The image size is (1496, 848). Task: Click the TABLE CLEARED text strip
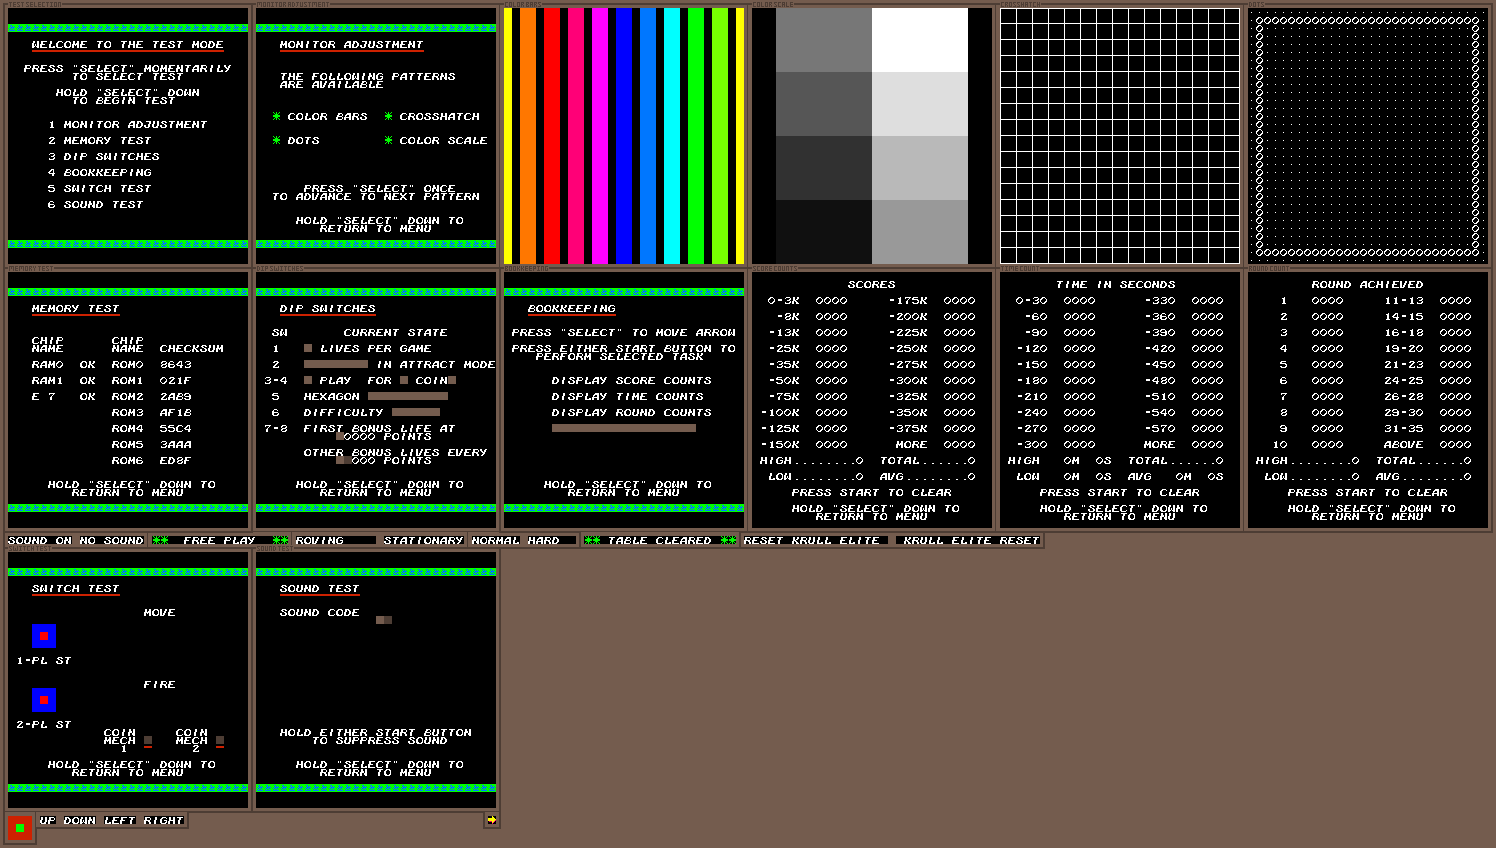pos(660,541)
